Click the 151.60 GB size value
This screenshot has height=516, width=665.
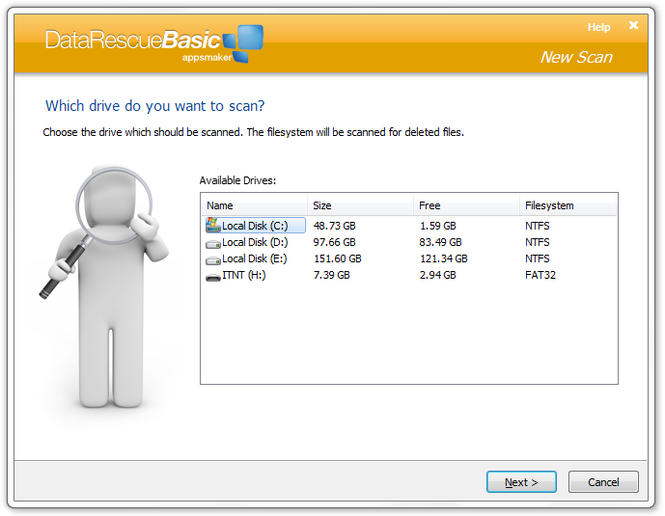click(337, 259)
